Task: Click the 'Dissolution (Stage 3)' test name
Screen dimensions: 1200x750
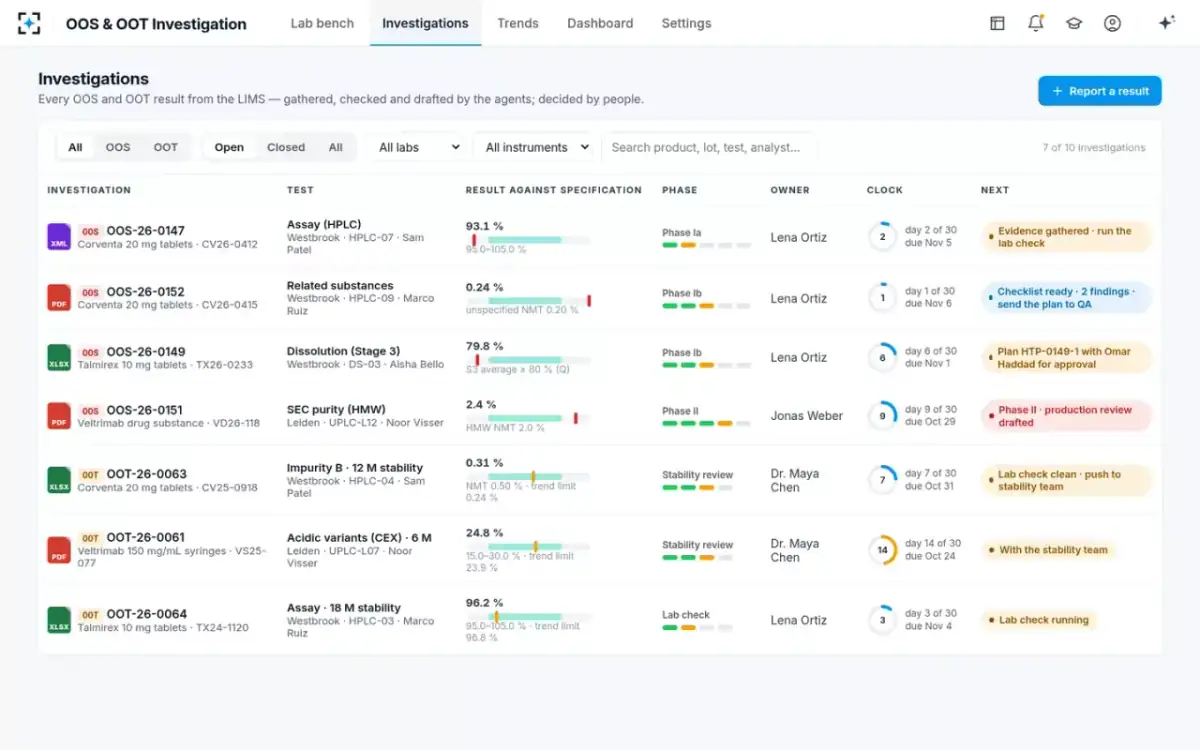Action: (343, 351)
